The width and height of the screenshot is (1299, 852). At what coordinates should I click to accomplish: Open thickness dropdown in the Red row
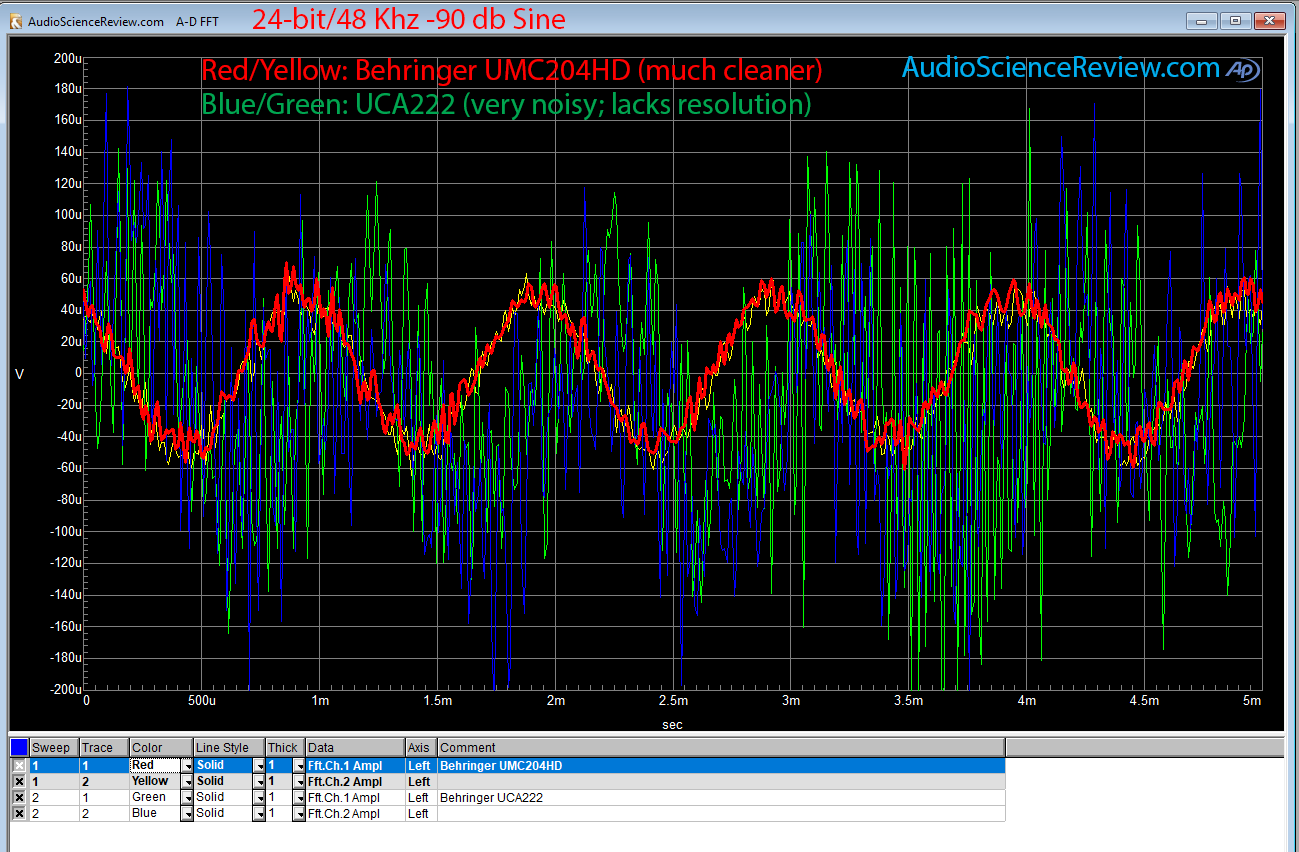click(x=298, y=765)
